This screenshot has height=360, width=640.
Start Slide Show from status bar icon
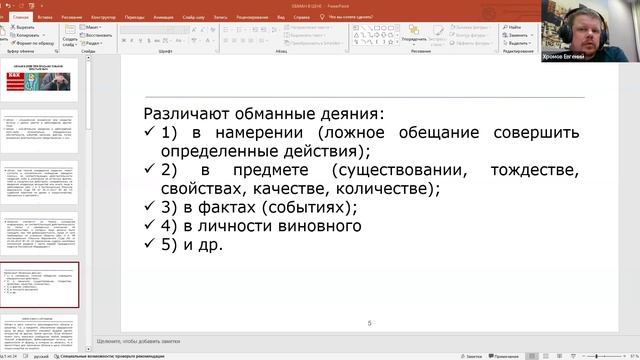tap(573, 356)
